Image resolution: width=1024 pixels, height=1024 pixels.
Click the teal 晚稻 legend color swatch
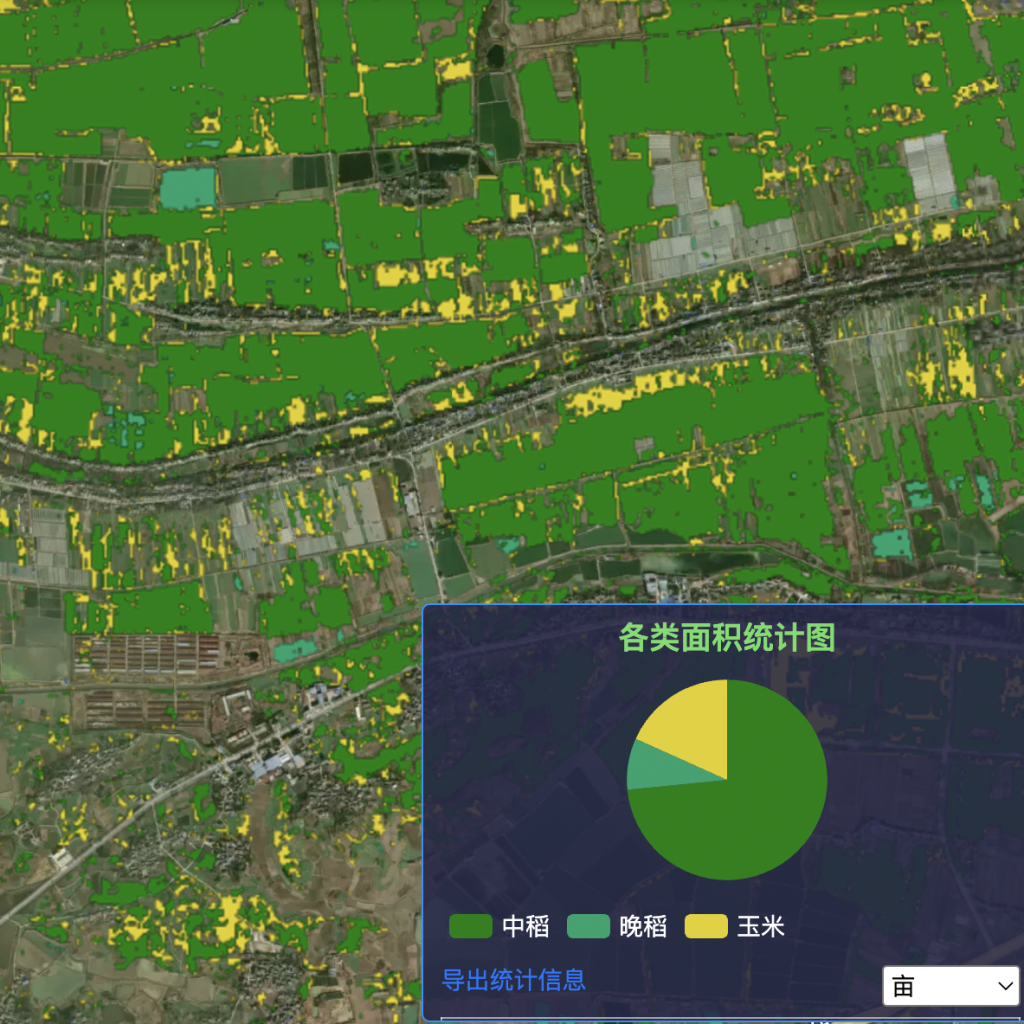coord(588,927)
